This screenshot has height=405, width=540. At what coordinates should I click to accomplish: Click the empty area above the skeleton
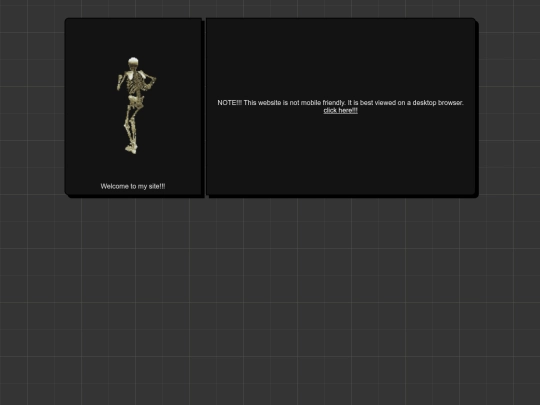tap(133, 37)
